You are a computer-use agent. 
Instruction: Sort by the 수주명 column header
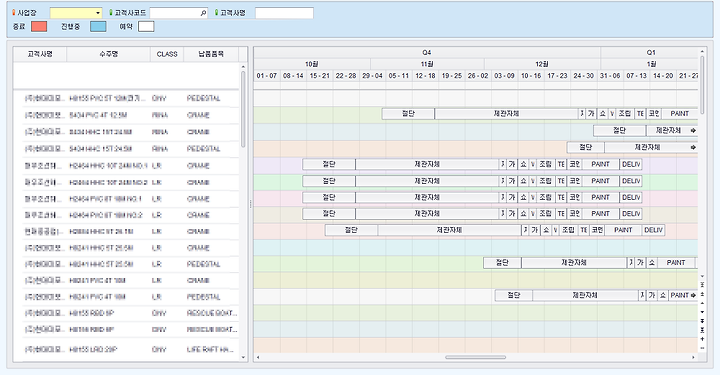pyautogui.click(x=108, y=54)
